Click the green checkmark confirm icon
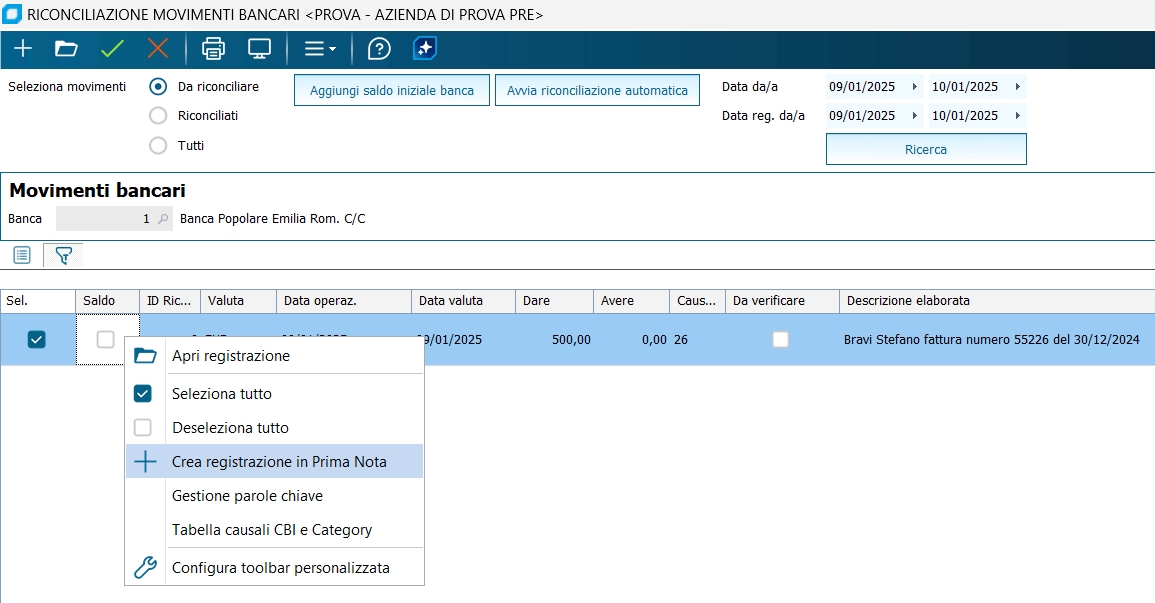The width and height of the screenshot is (1155, 603). coord(112,48)
